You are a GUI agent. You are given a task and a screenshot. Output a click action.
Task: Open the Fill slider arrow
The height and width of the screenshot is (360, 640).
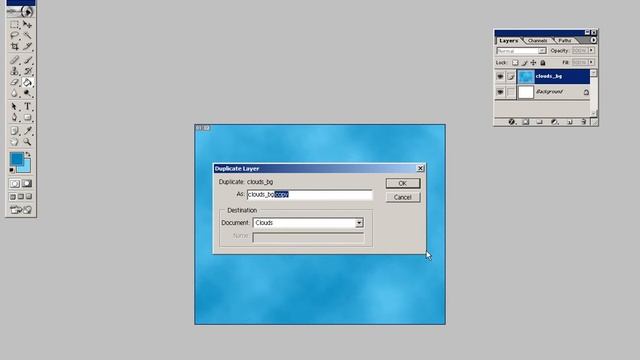point(591,62)
